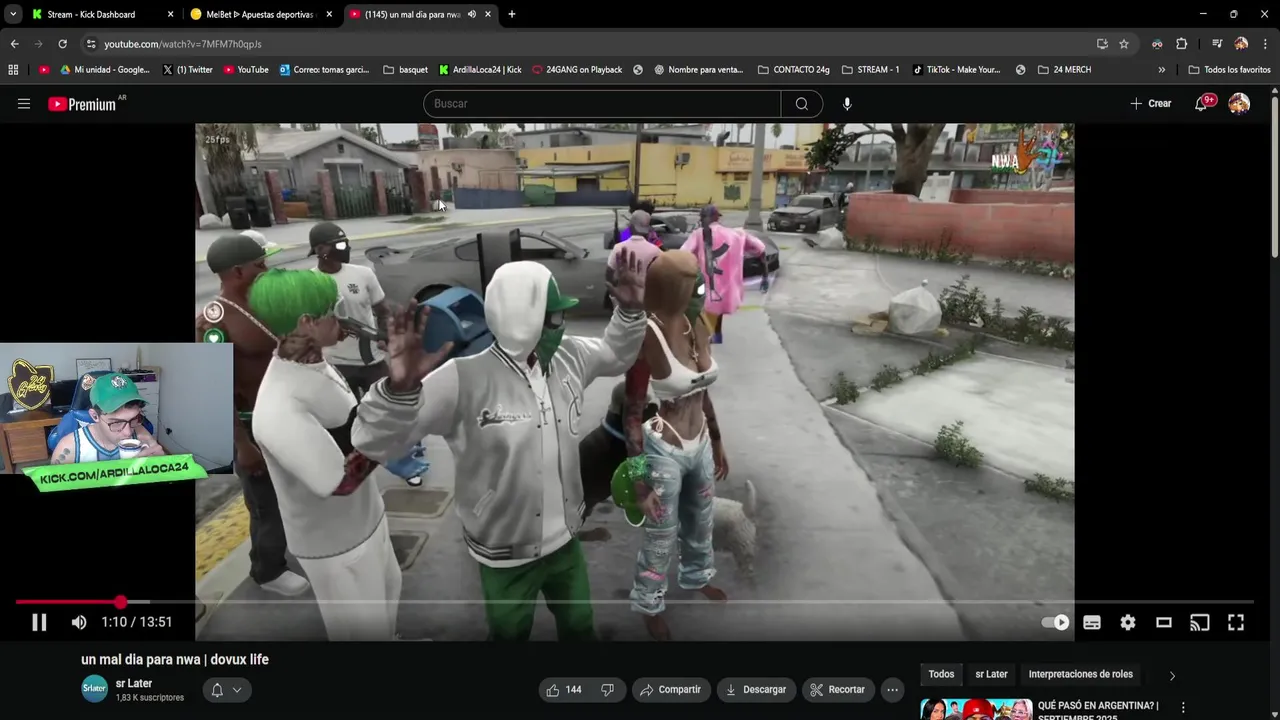Open a new browser tab

(x=512, y=14)
